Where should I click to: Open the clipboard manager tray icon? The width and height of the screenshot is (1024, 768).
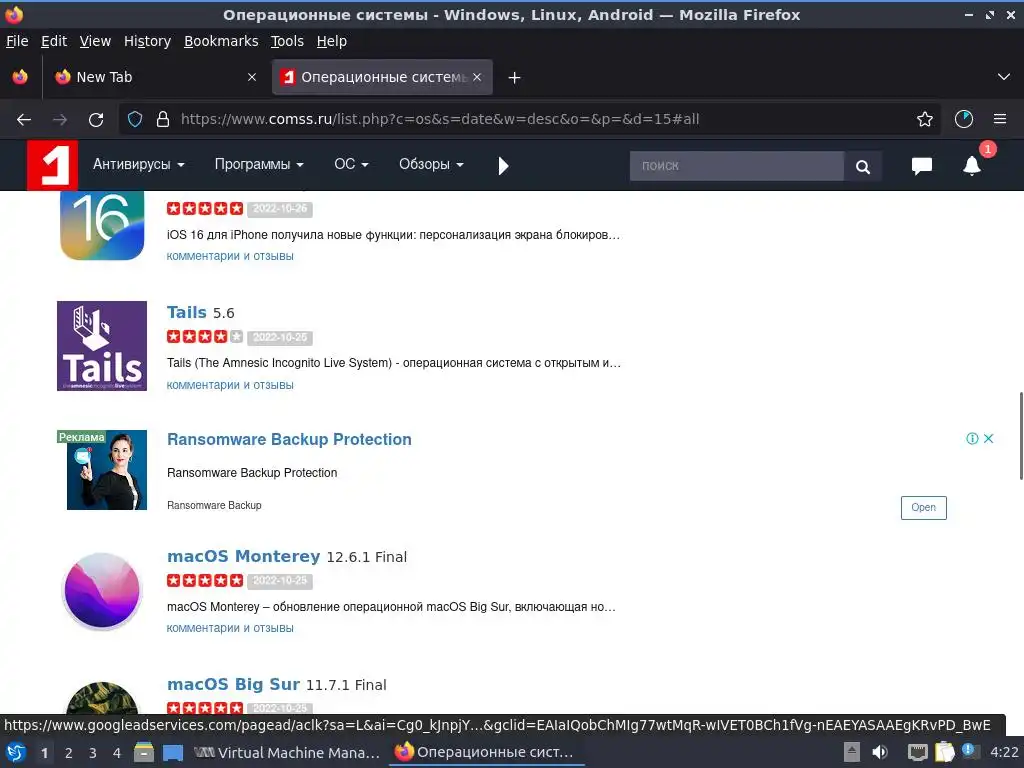pyautogui.click(x=944, y=753)
